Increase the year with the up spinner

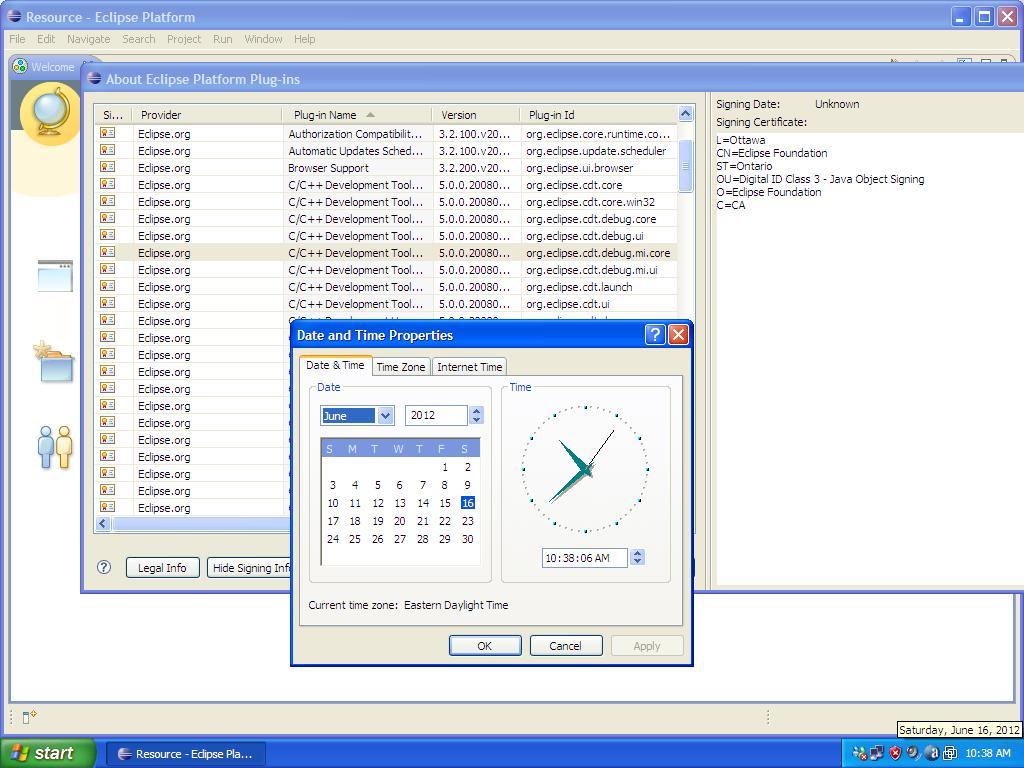tap(477, 411)
